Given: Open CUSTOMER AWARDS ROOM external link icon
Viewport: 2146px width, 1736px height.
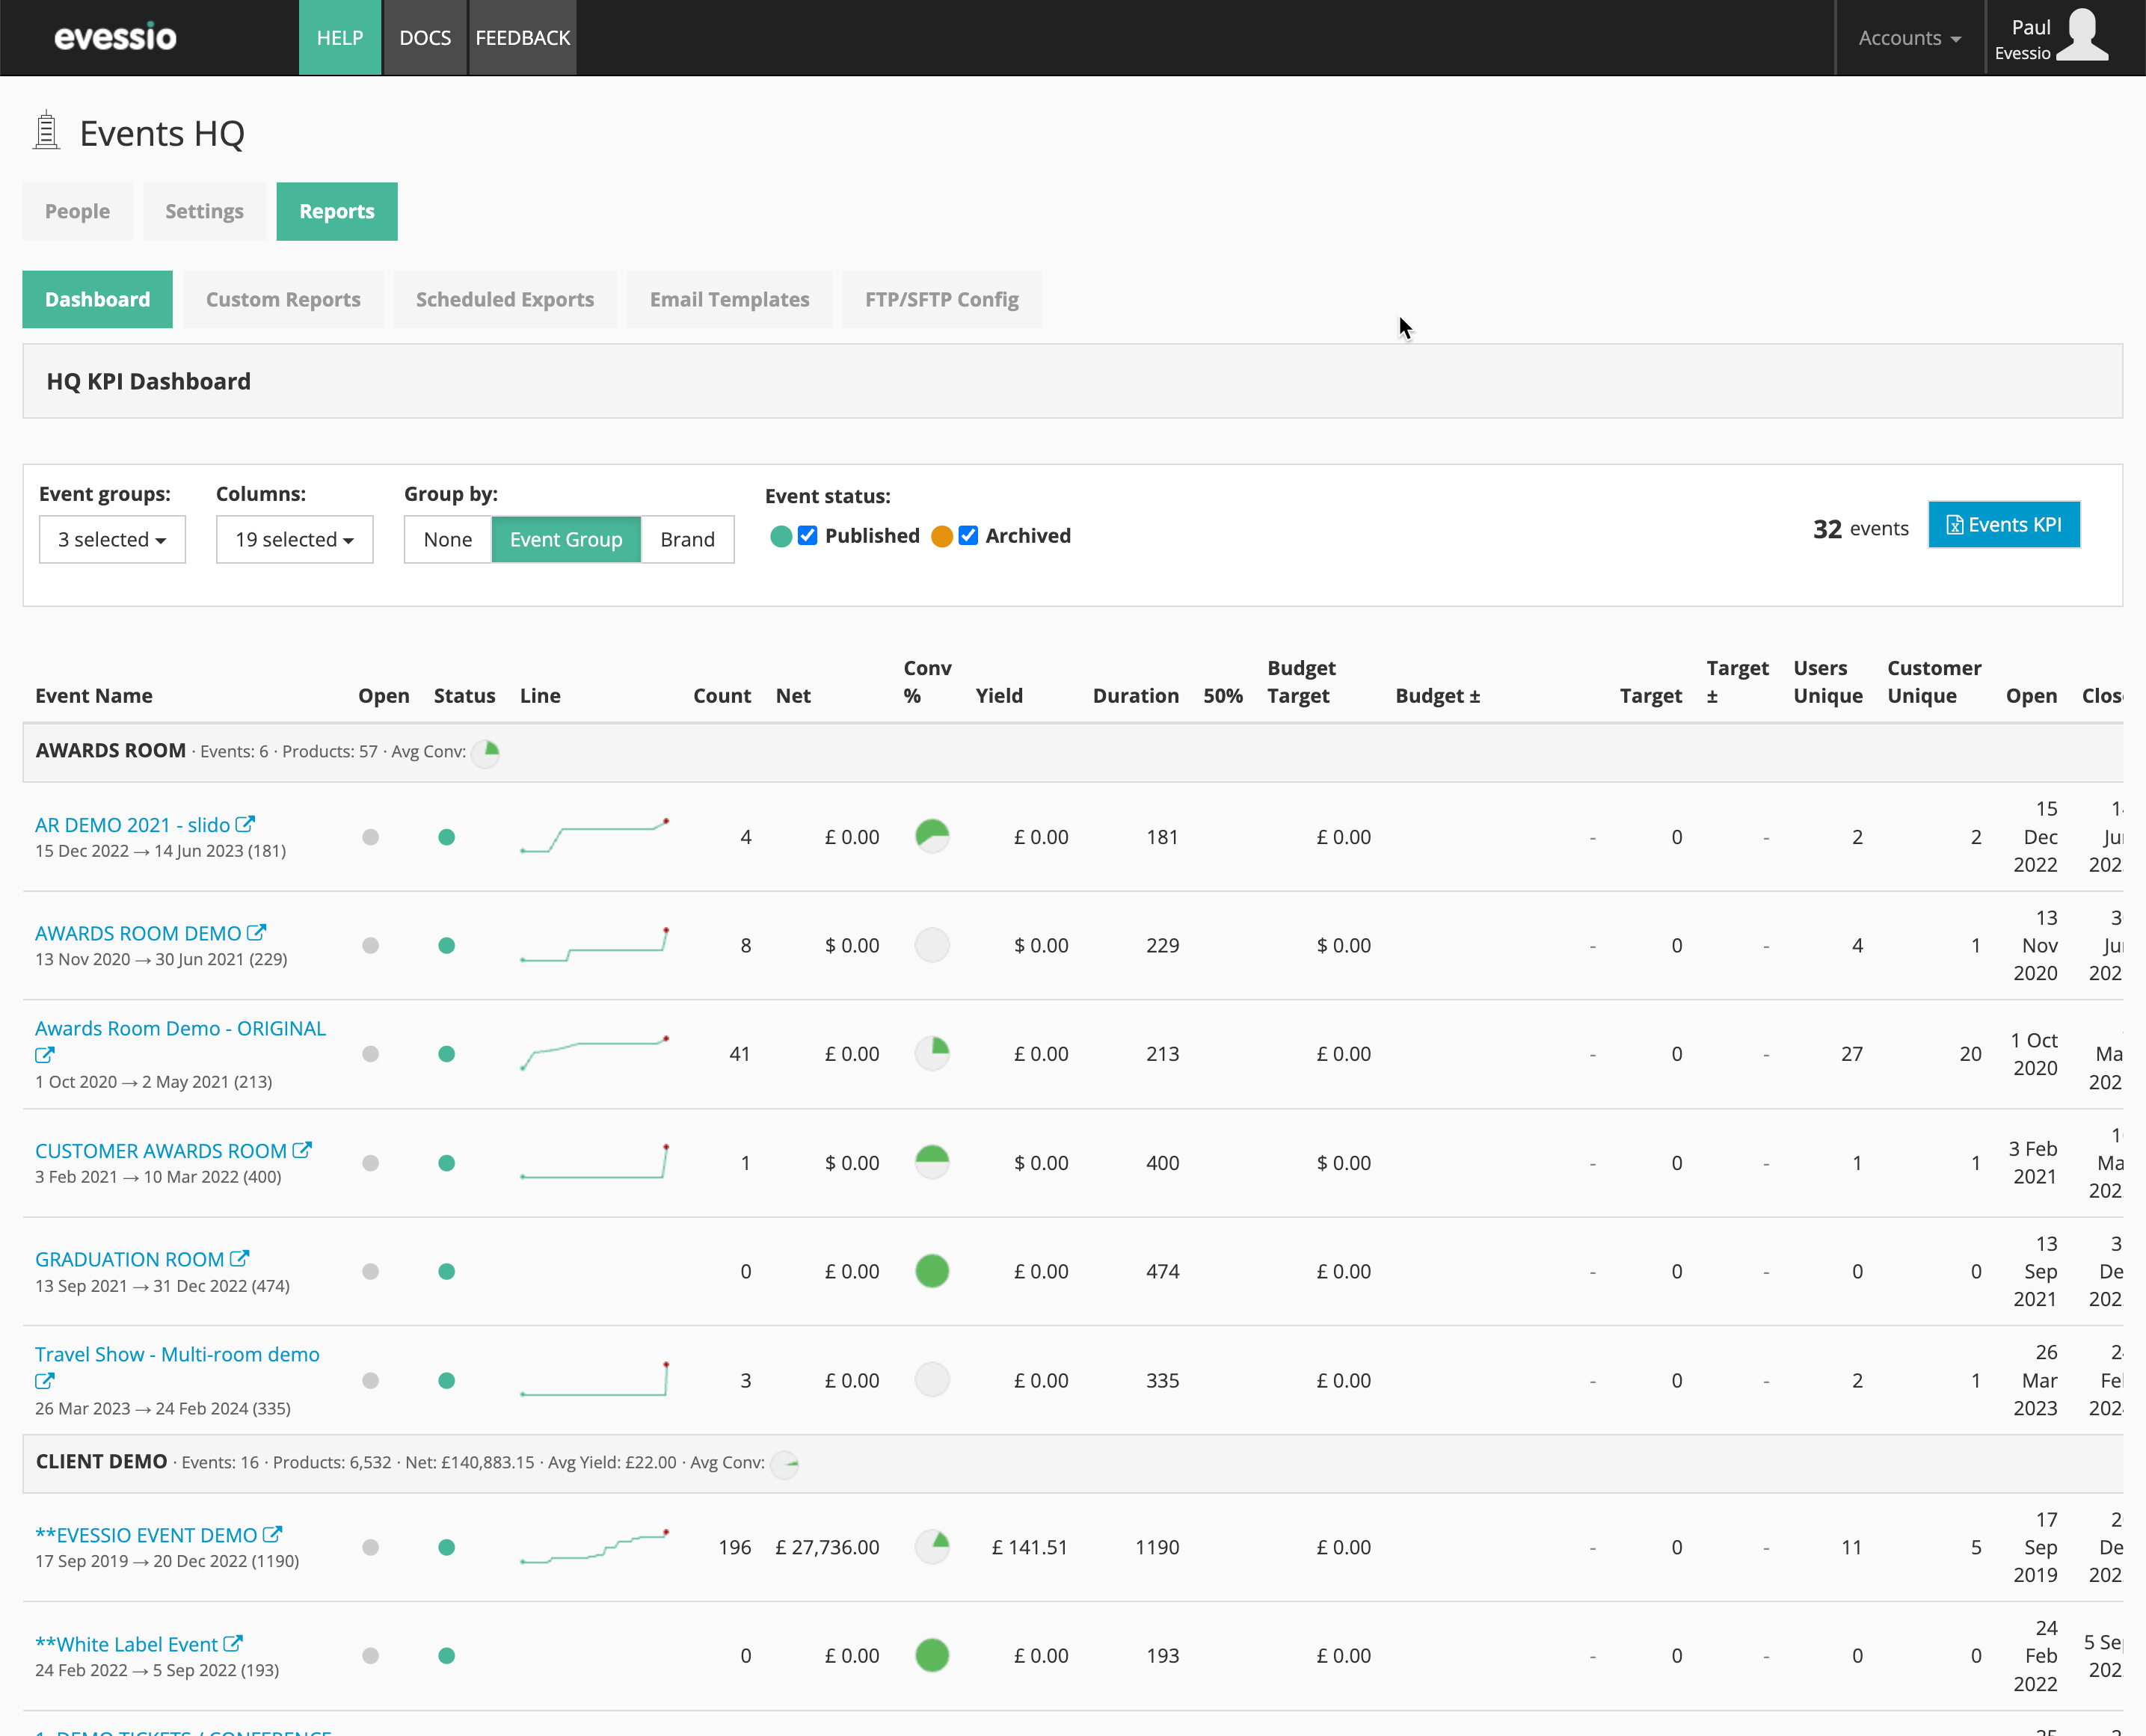Looking at the screenshot, I should [x=302, y=1150].
